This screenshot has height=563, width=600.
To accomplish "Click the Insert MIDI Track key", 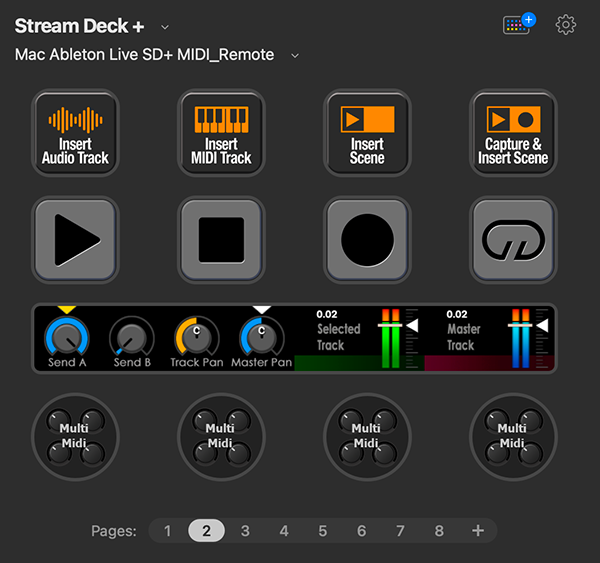I will click(x=221, y=133).
